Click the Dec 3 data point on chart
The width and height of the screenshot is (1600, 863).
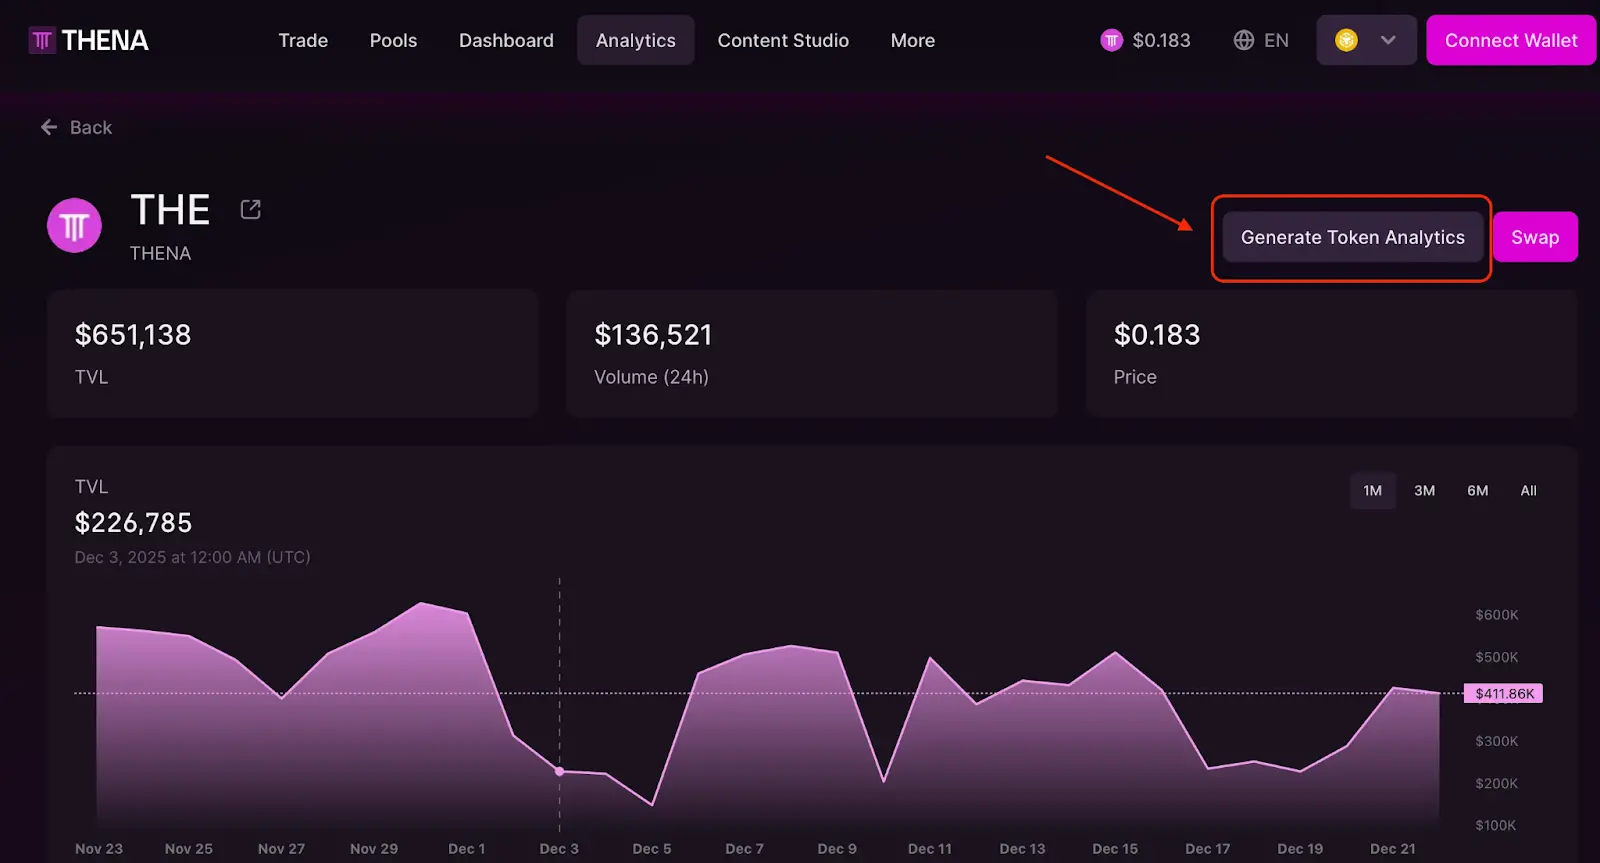click(559, 771)
